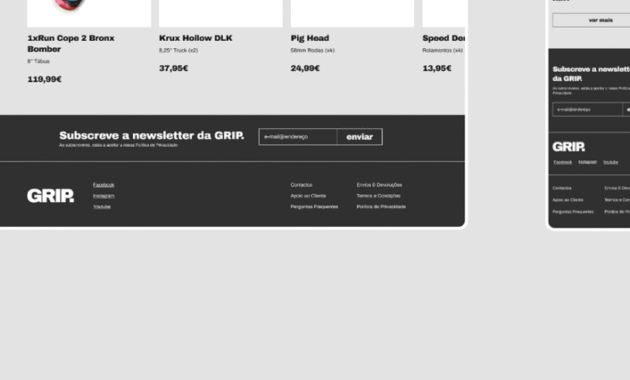Click the enviar button in desktop newsletter form

(x=360, y=137)
